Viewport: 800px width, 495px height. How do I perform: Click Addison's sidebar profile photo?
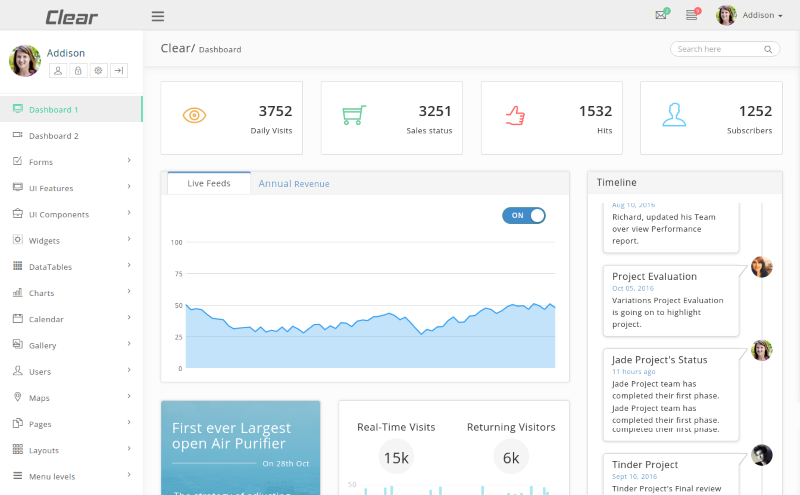tap(25, 61)
